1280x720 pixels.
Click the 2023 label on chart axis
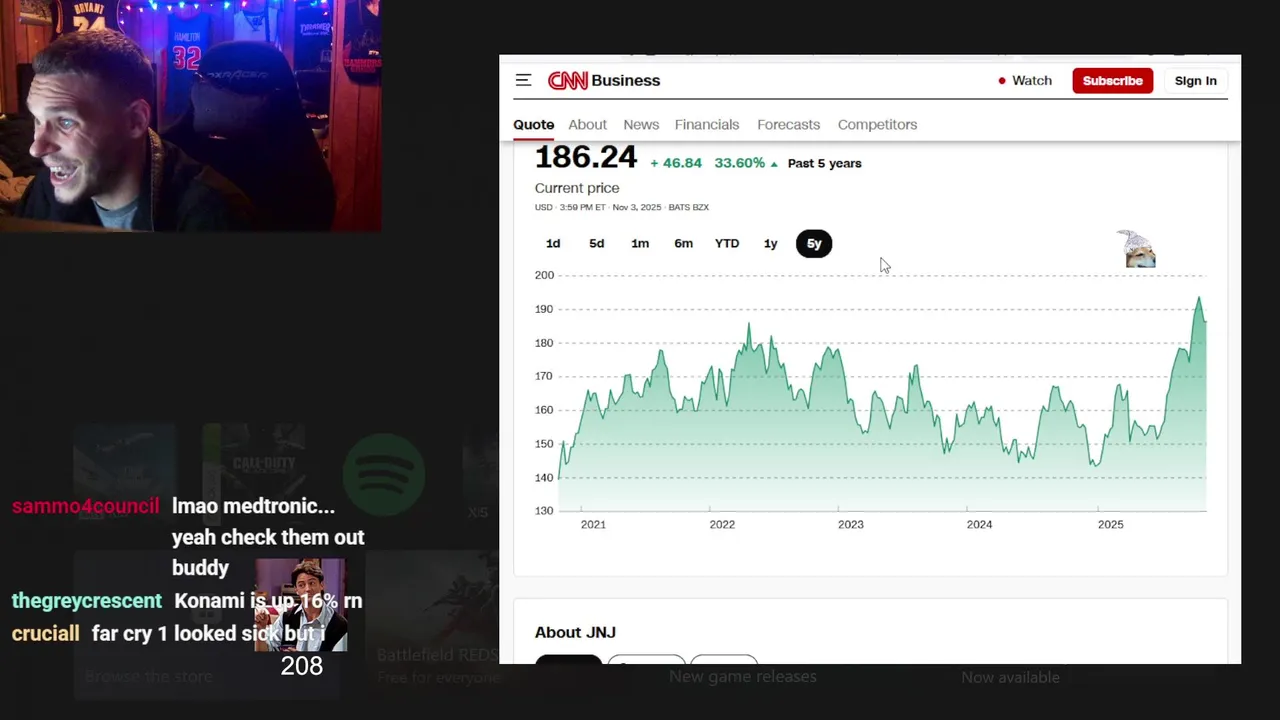pyautogui.click(x=851, y=525)
